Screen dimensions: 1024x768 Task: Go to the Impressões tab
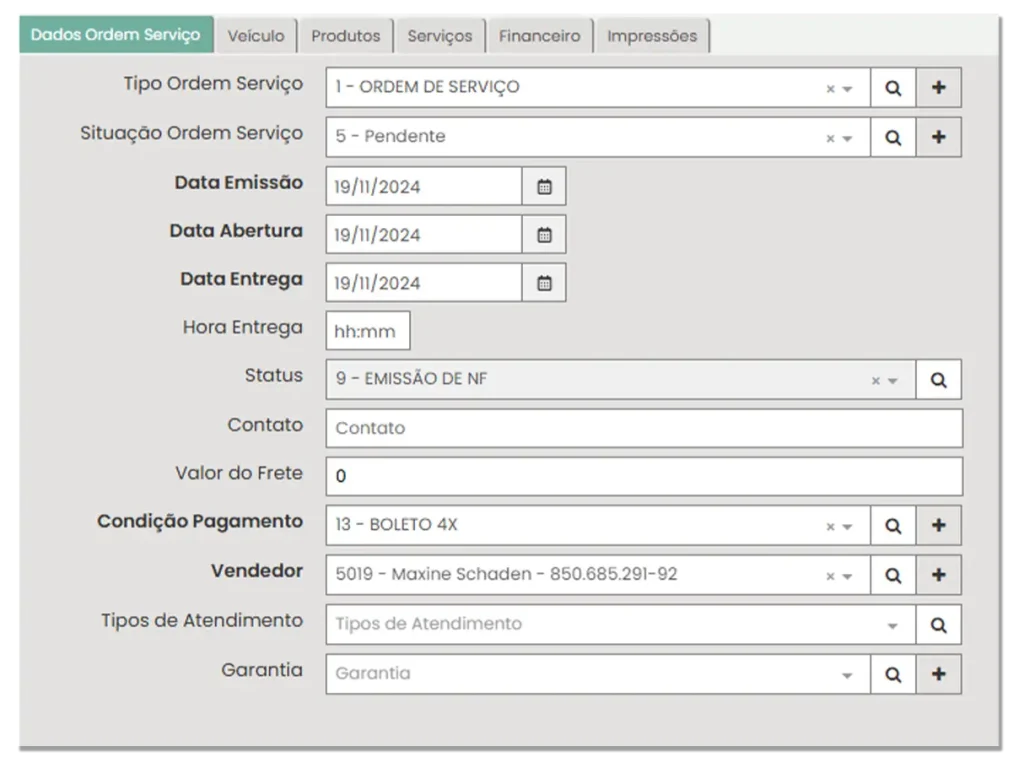[652, 36]
